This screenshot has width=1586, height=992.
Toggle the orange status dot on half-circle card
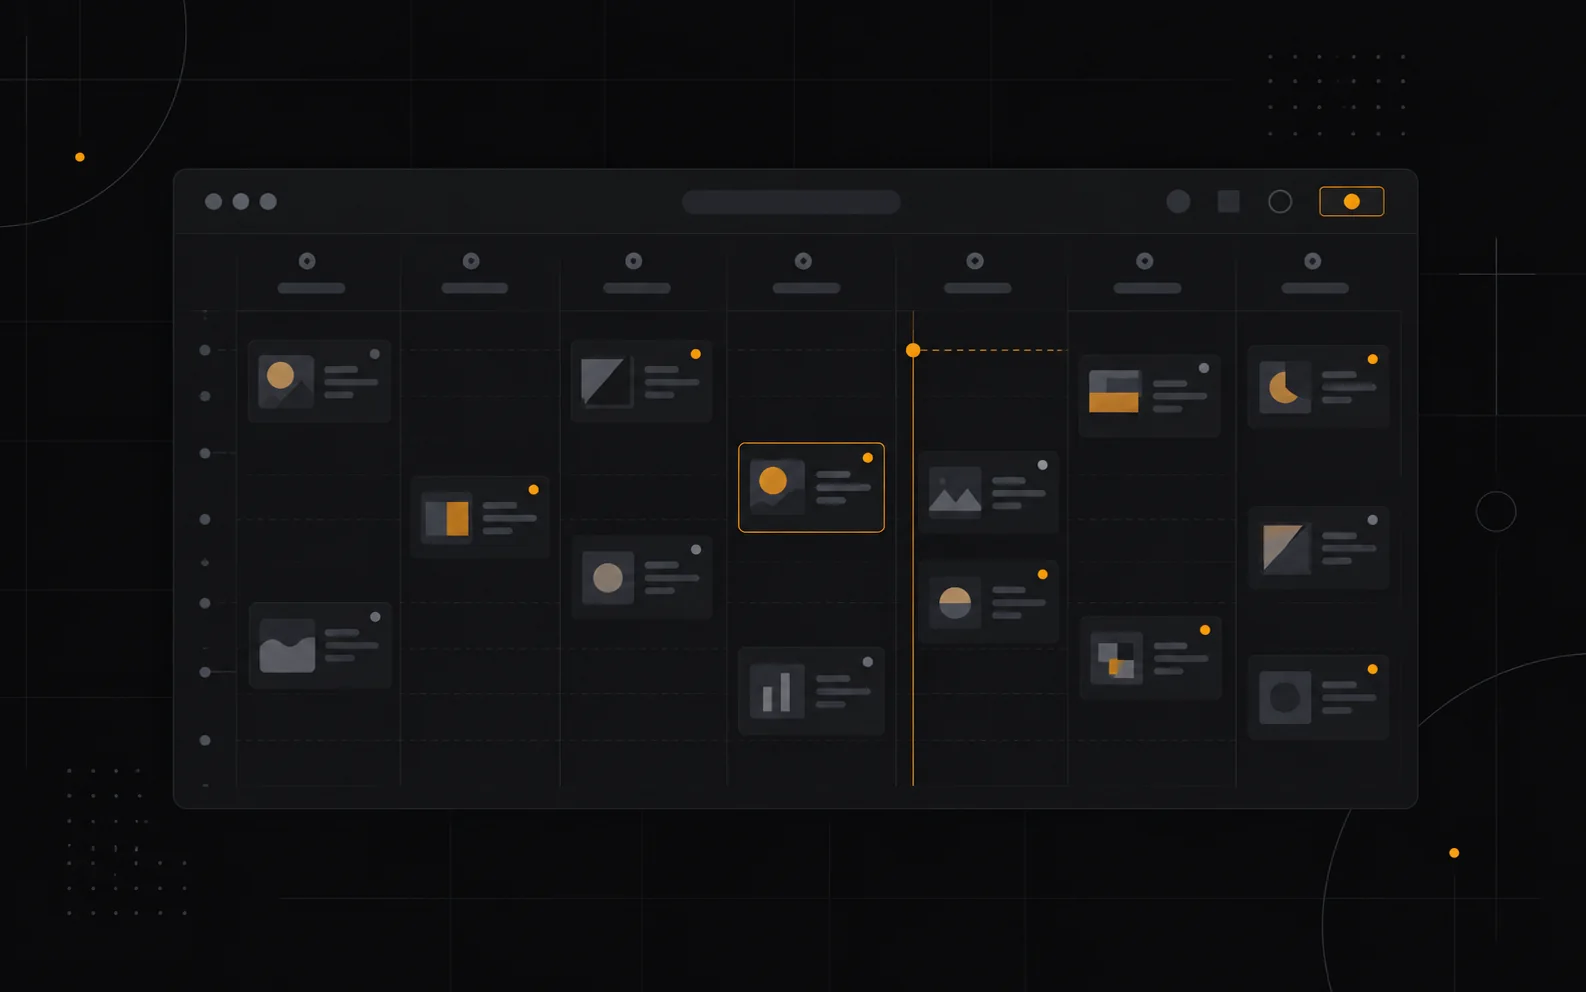tap(1043, 574)
